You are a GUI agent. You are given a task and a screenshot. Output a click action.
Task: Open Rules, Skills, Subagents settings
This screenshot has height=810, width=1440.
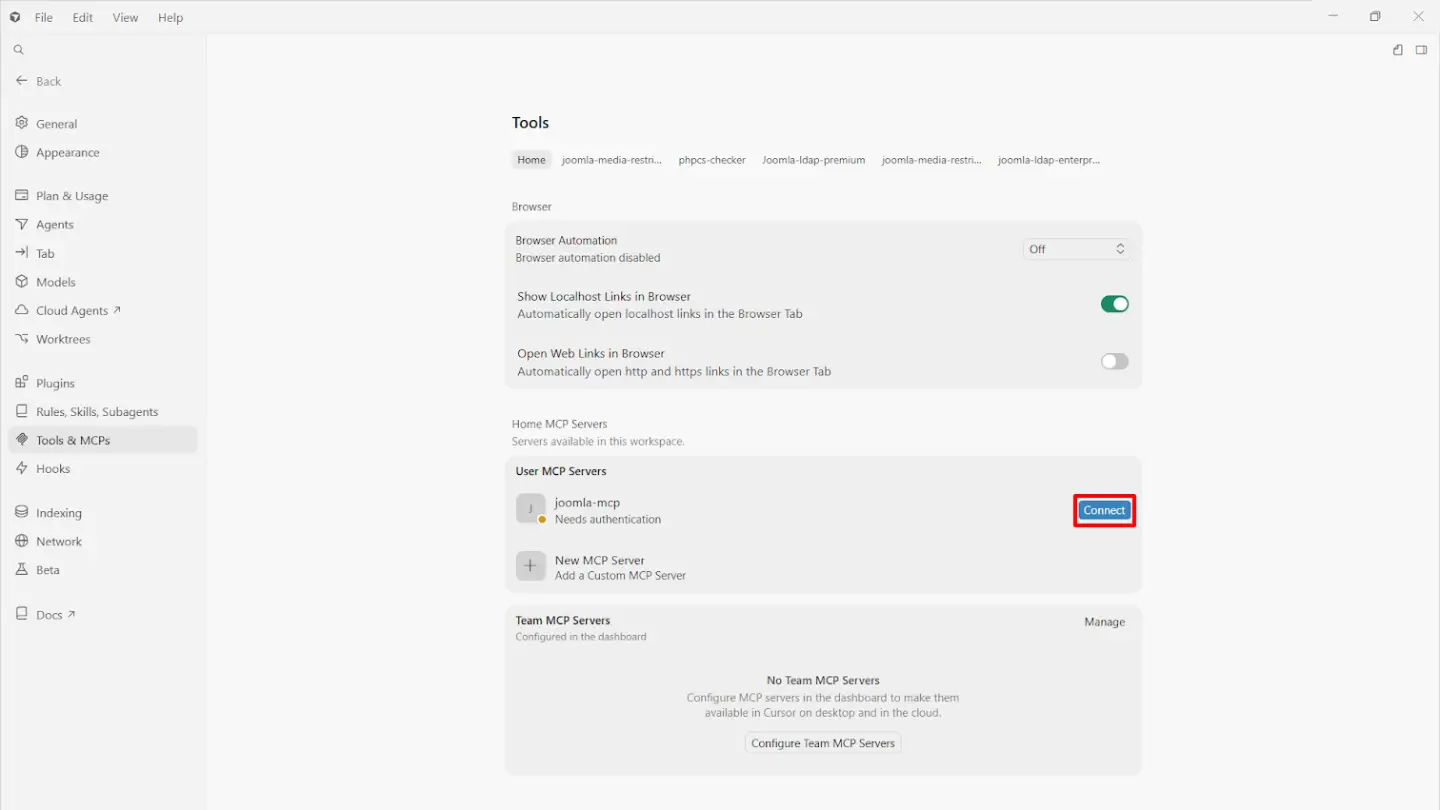[97, 411]
